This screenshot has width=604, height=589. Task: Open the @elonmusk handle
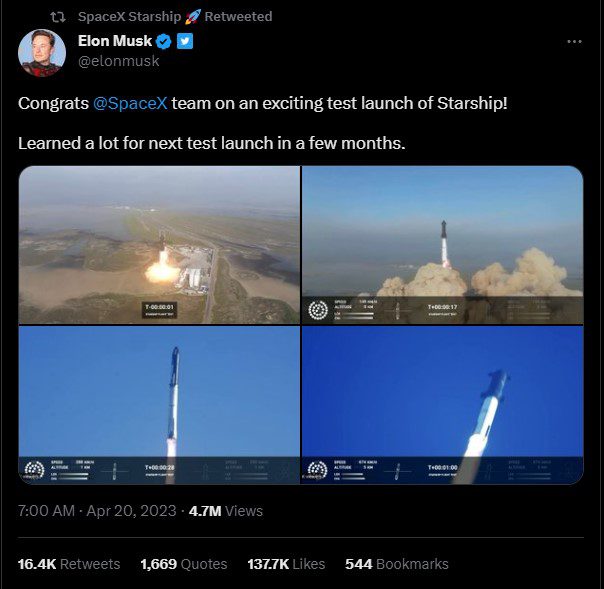[x=118, y=61]
